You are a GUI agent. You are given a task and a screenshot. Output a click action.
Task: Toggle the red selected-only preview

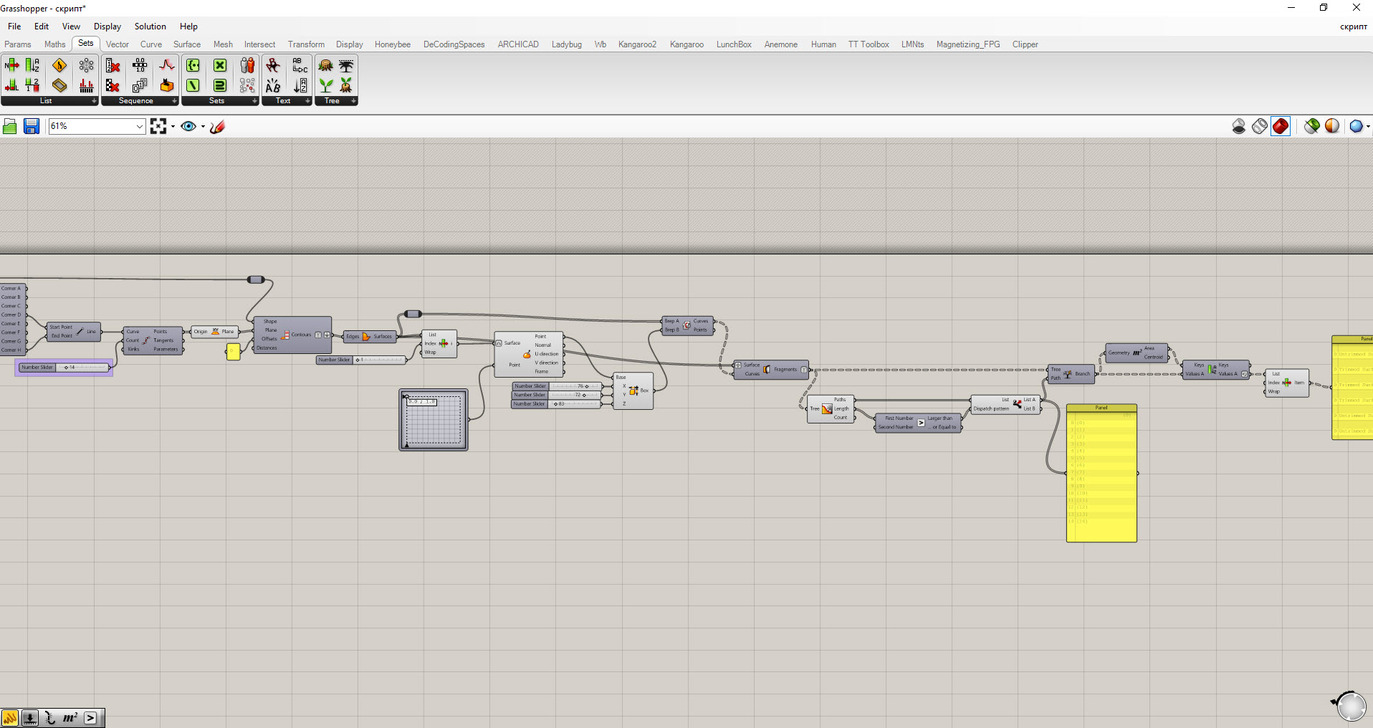pos(1281,126)
